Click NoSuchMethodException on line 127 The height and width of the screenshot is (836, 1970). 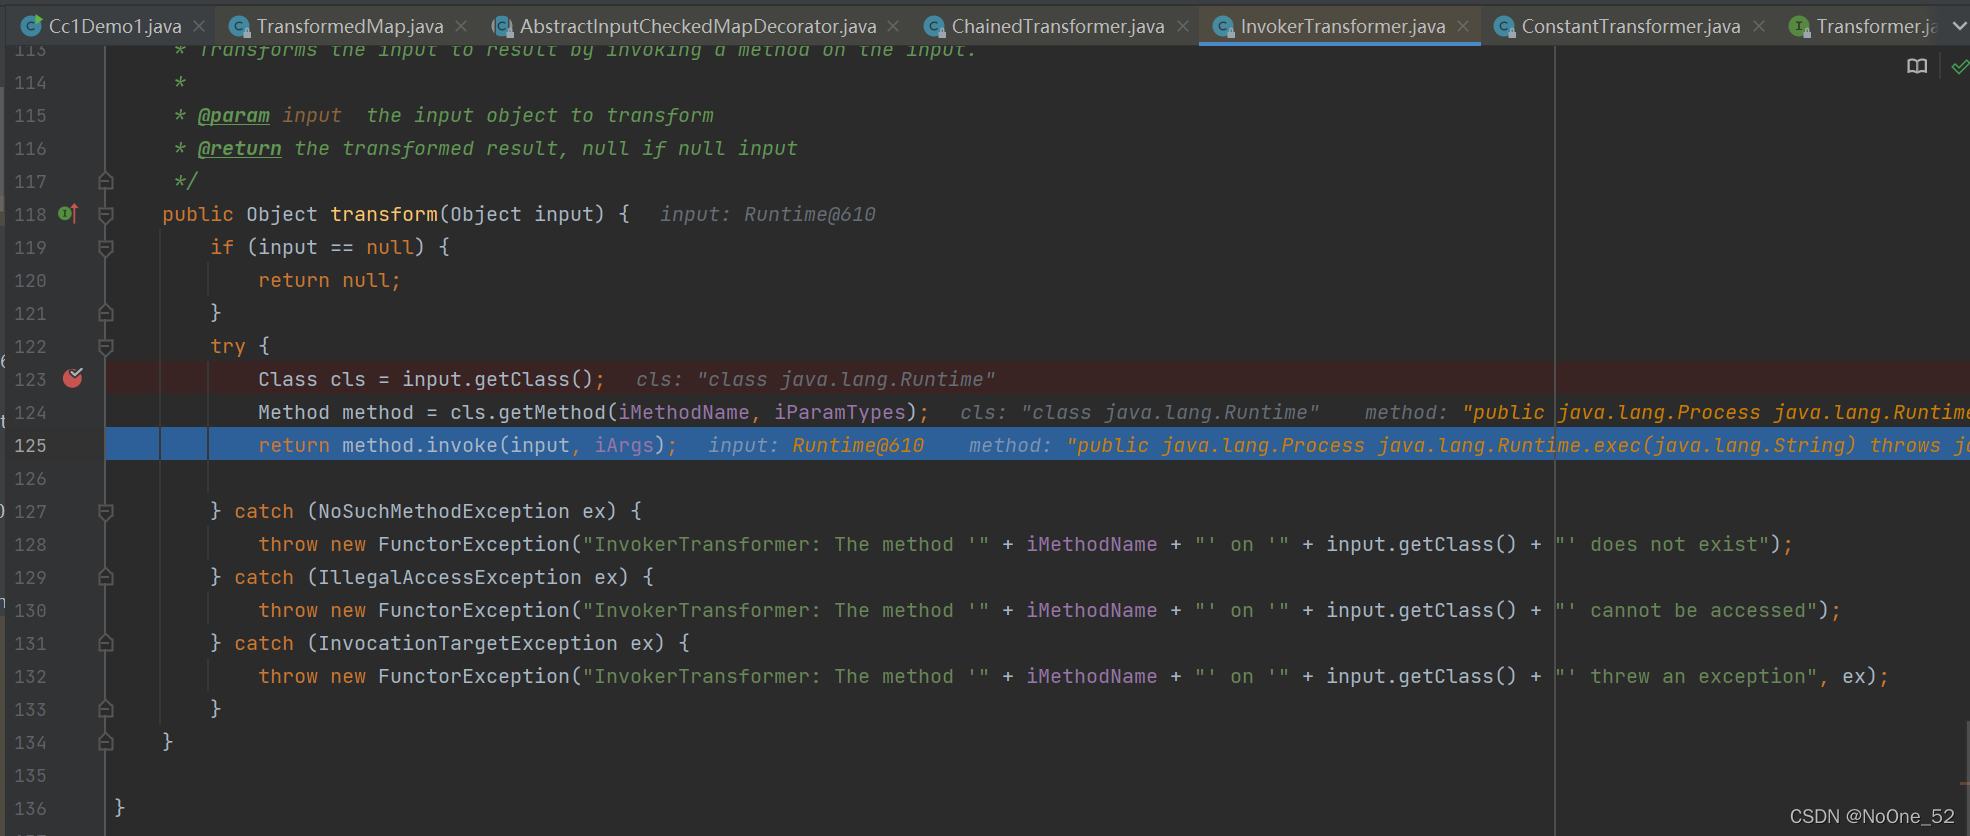tap(444, 511)
